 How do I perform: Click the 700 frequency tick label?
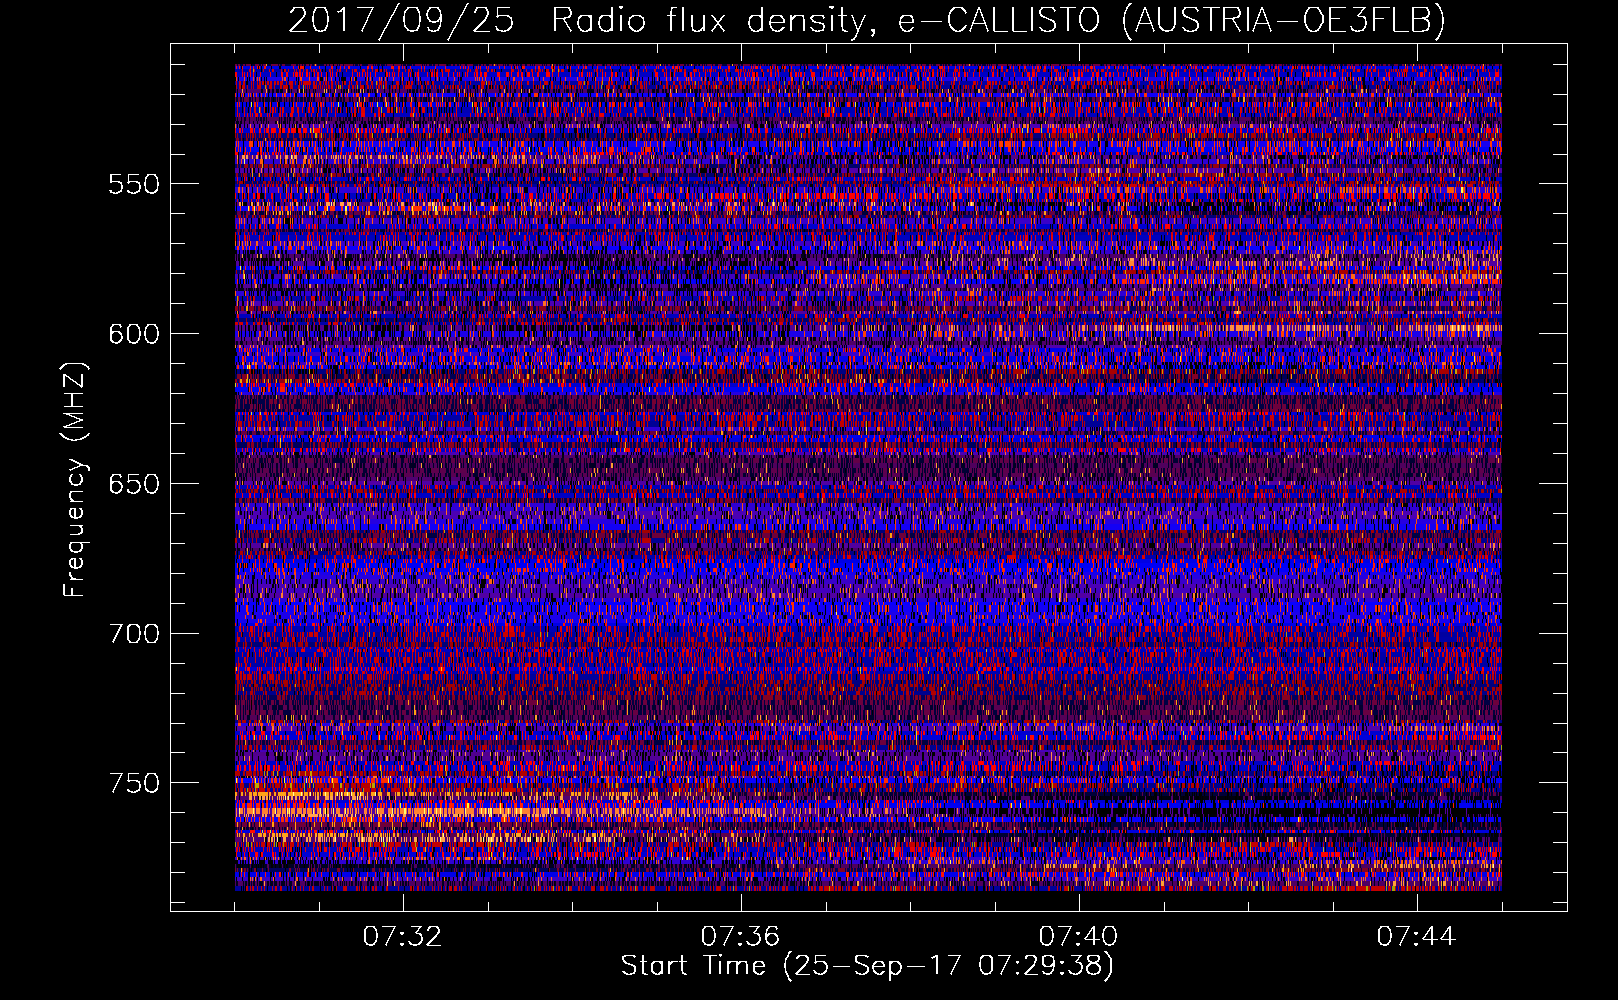[134, 634]
